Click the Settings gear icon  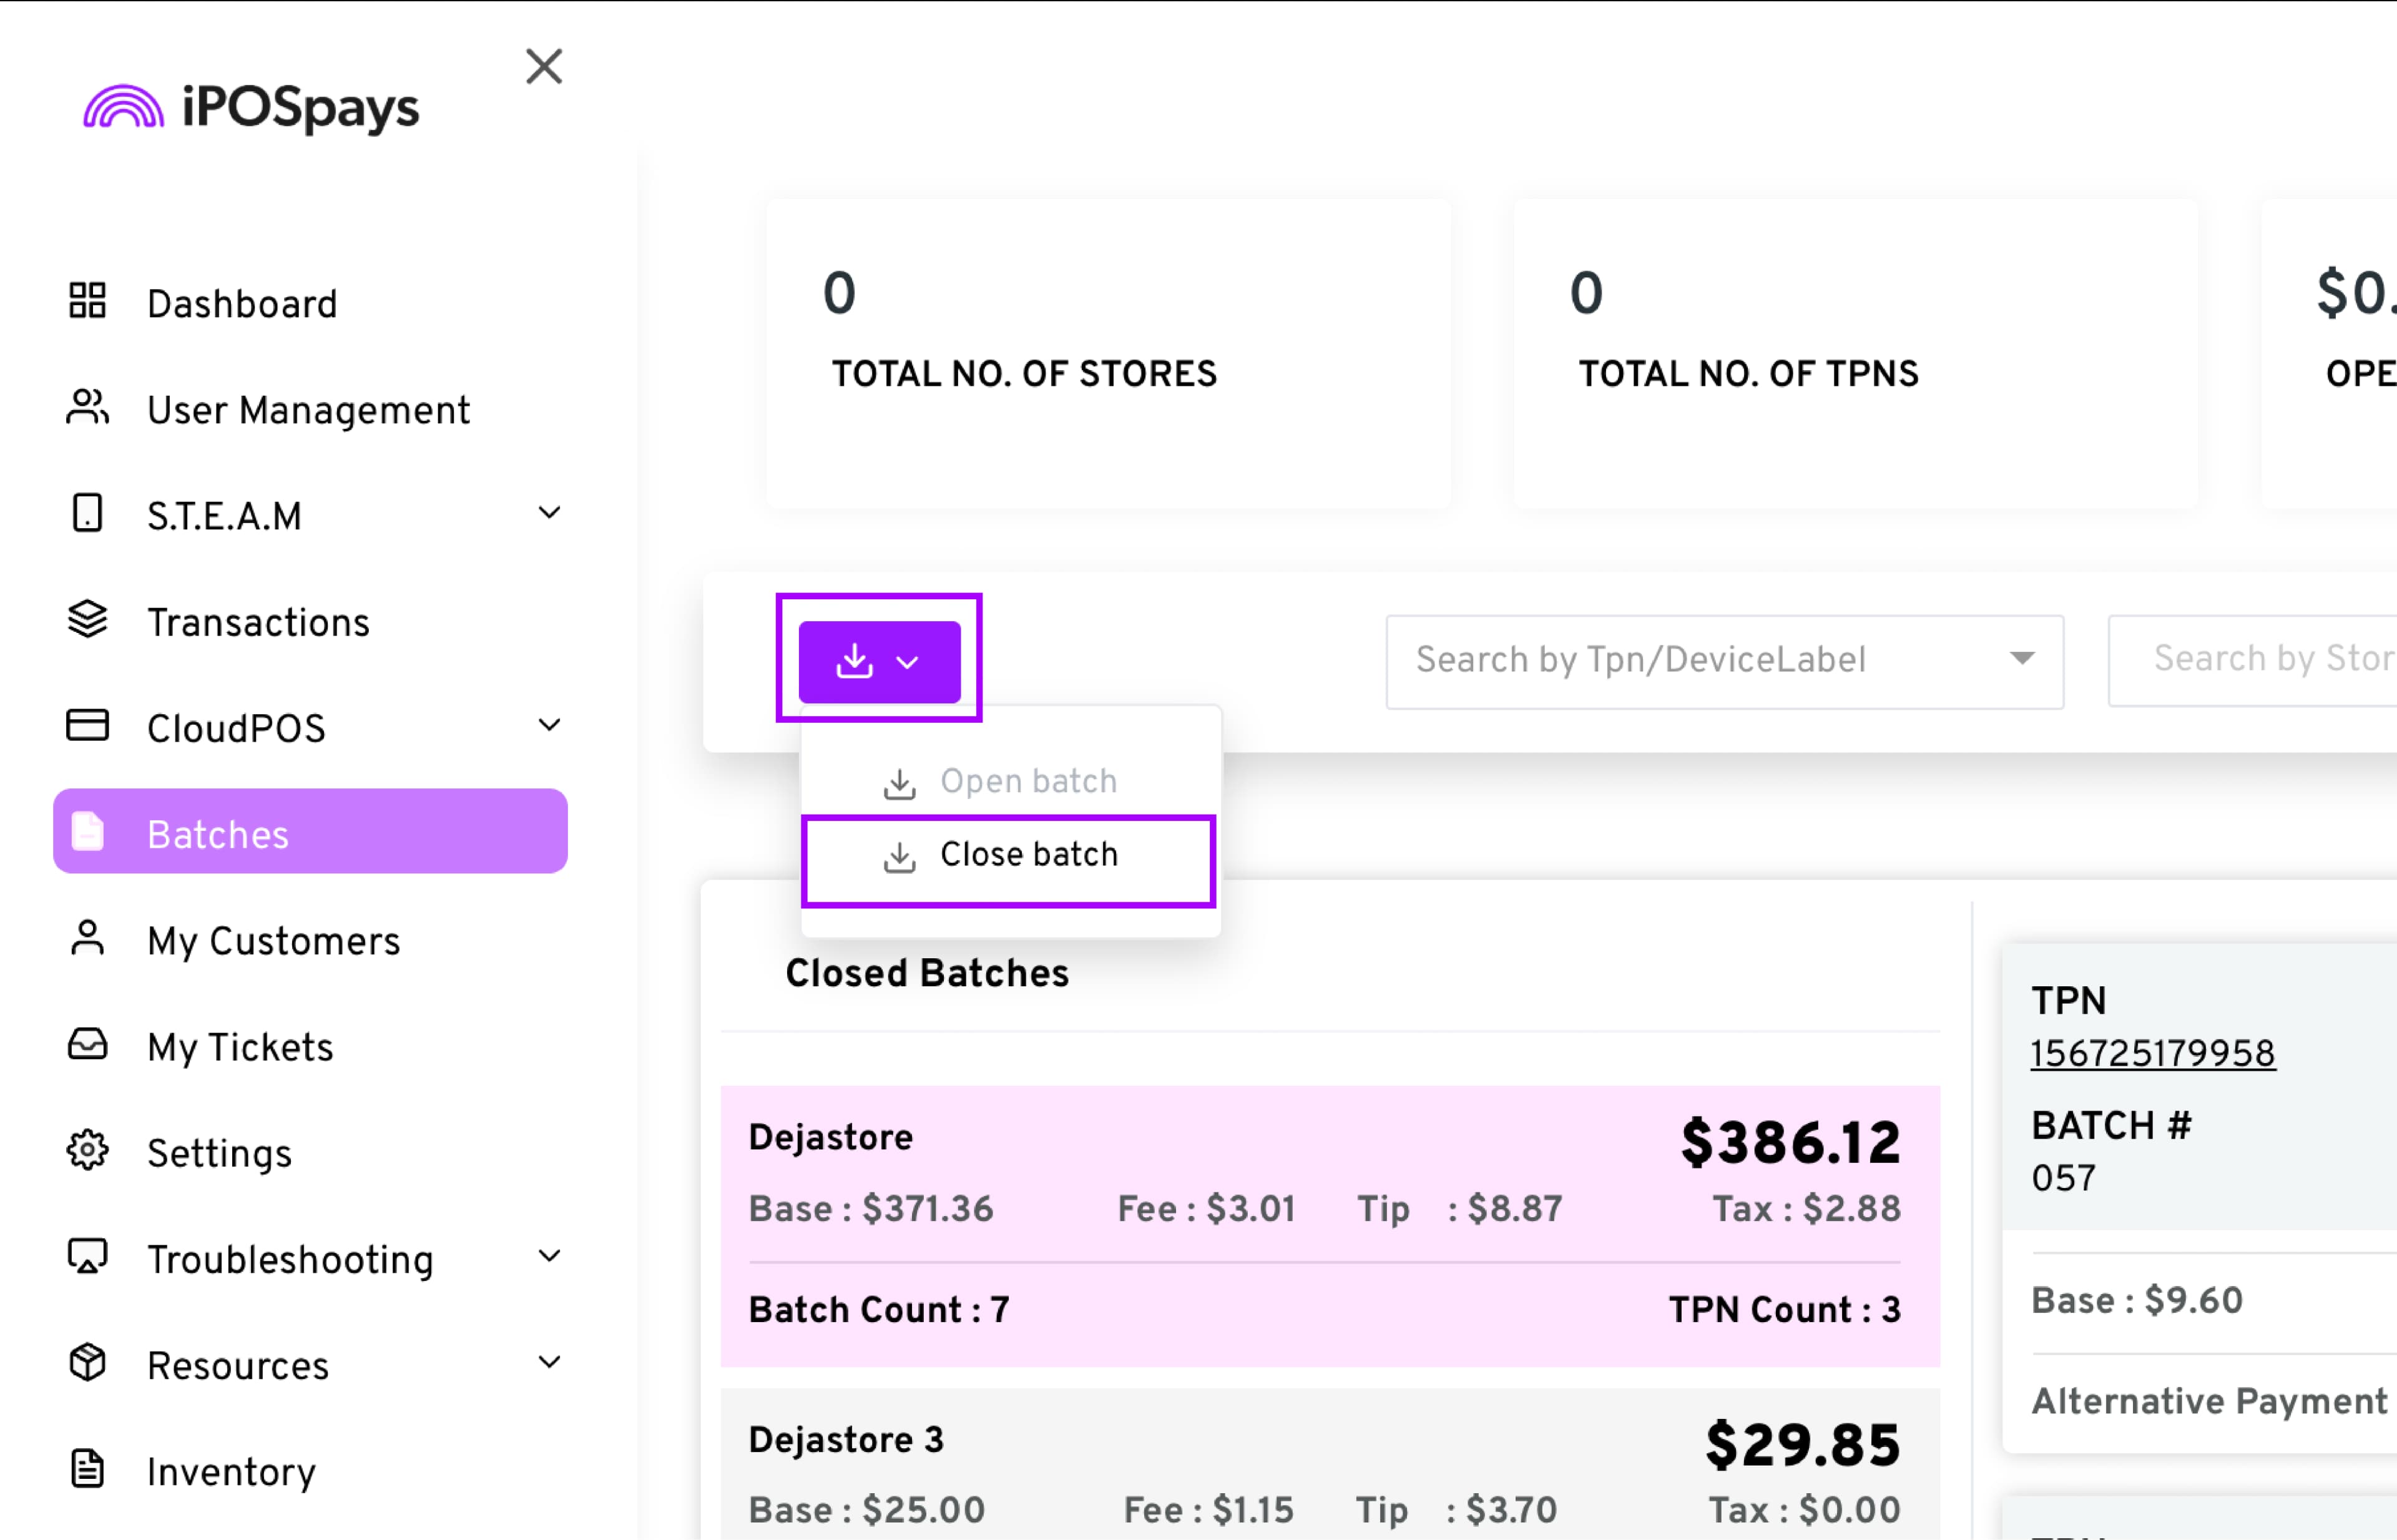click(87, 1150)
